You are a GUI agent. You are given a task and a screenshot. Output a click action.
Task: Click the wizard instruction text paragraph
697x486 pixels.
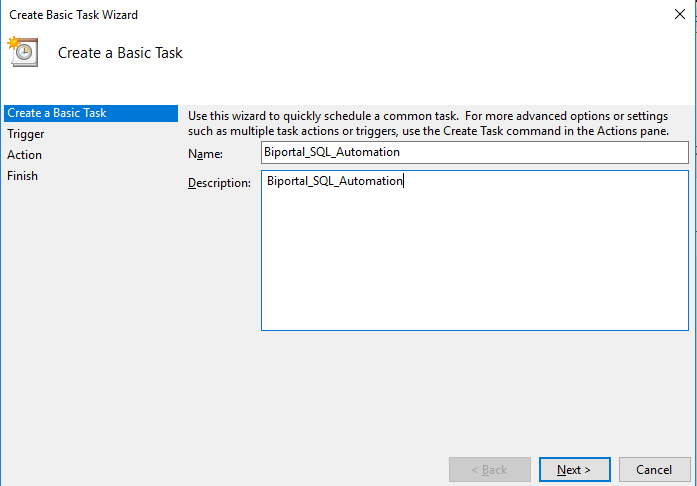pos(430,124)
